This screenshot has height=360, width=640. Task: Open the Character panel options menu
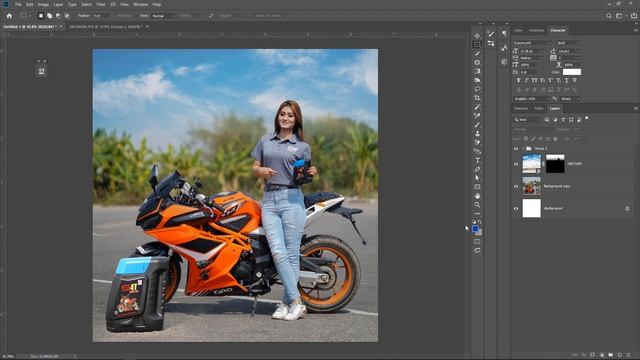(x=636, y=30)
